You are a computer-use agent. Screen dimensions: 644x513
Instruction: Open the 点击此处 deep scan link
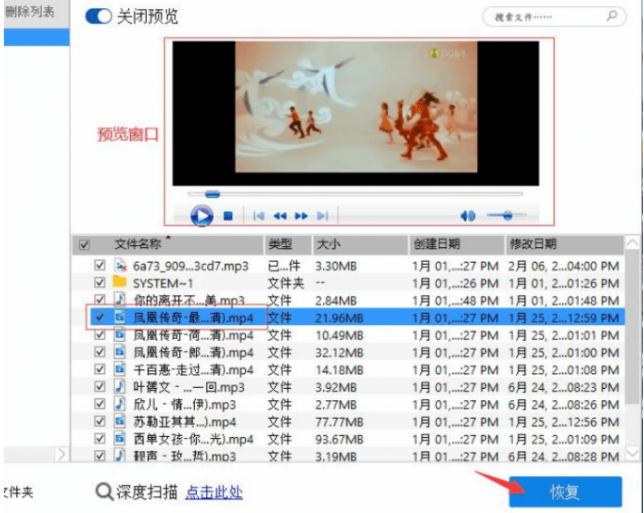[214, 492]
